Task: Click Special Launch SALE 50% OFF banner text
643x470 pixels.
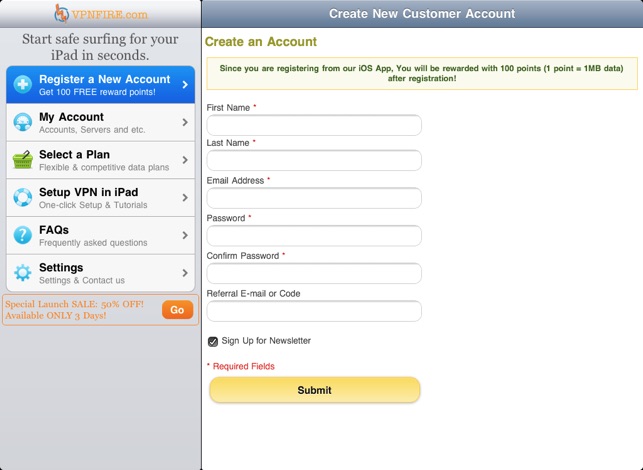Action: click(75, 310)
